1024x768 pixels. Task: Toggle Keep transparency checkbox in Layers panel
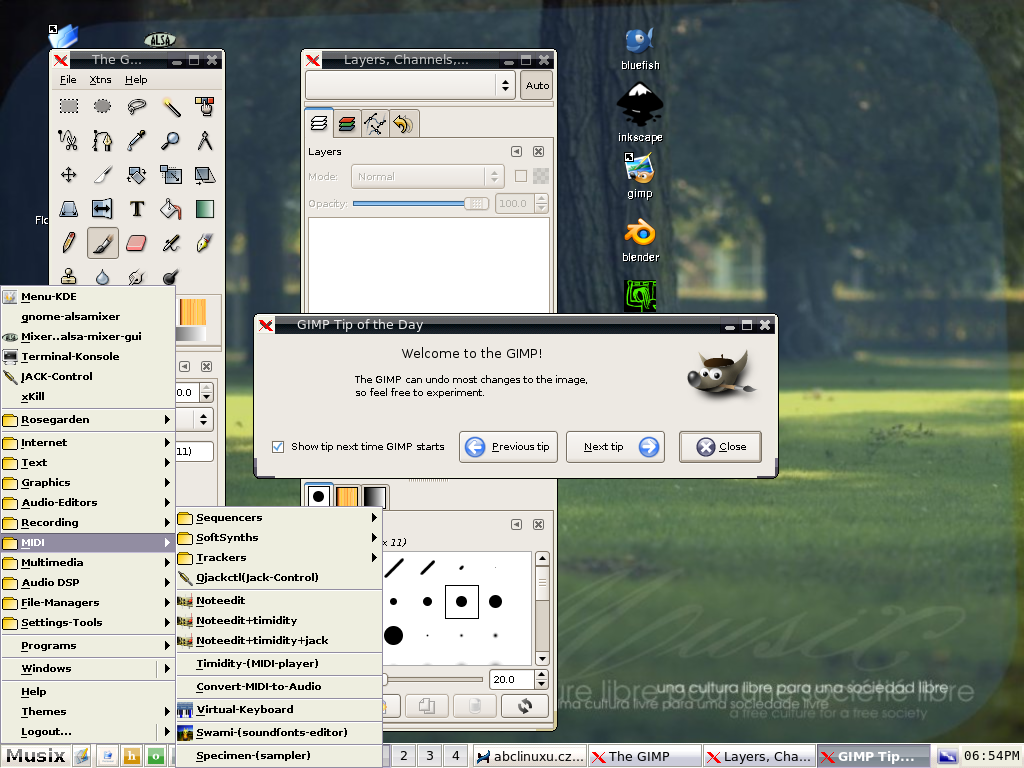[521, 176]
